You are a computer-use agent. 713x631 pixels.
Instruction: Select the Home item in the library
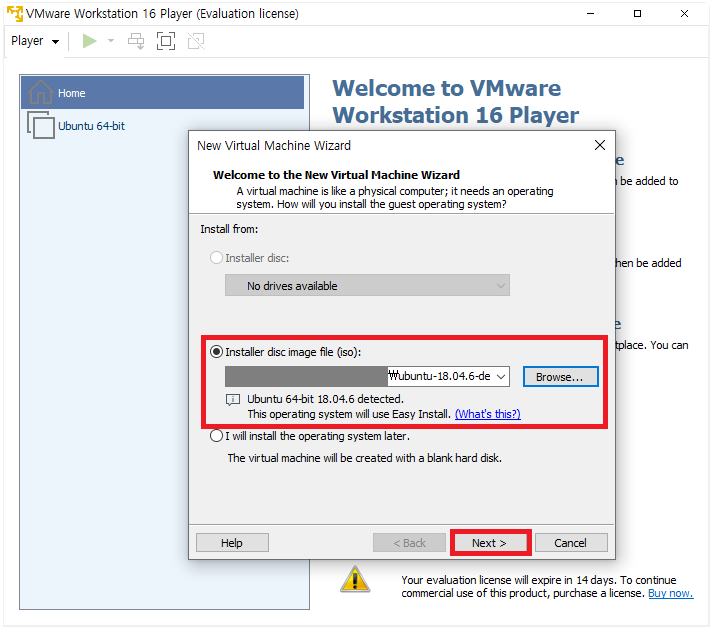[x=162, y=93]
